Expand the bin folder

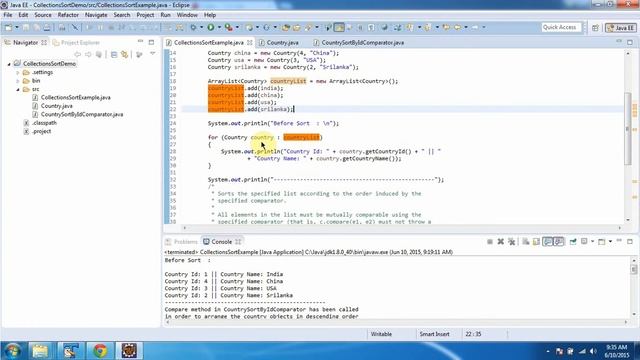point(18,81)
